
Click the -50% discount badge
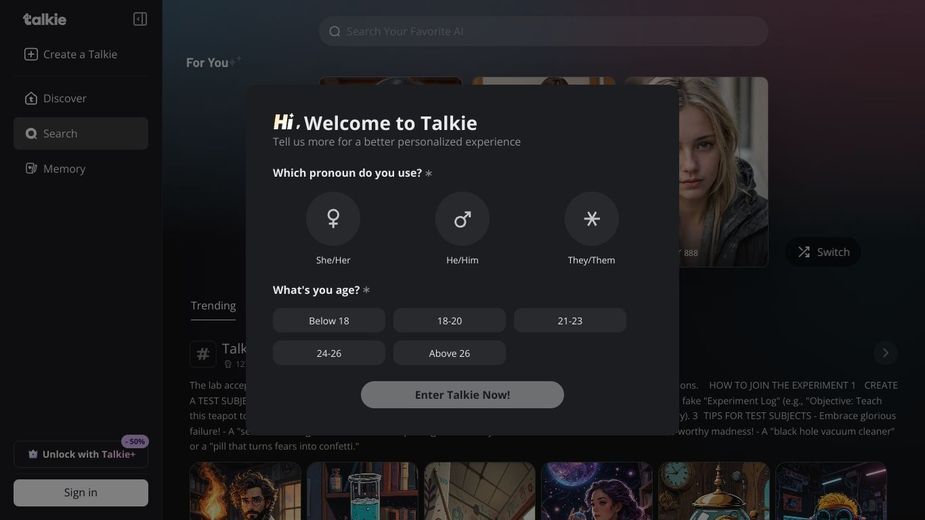135,441
